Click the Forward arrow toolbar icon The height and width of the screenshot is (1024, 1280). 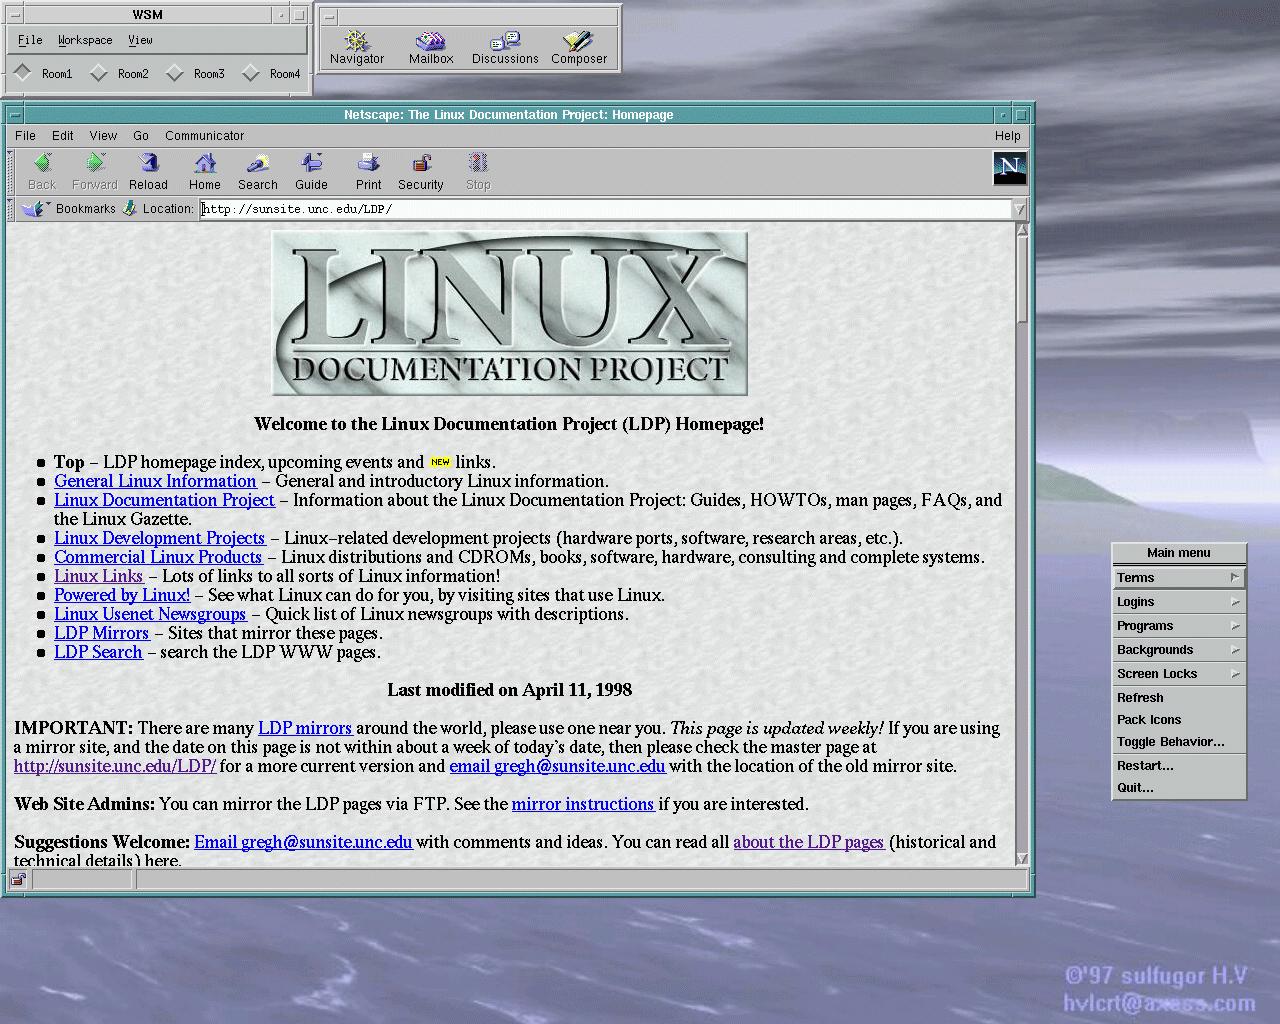point(95,163)
